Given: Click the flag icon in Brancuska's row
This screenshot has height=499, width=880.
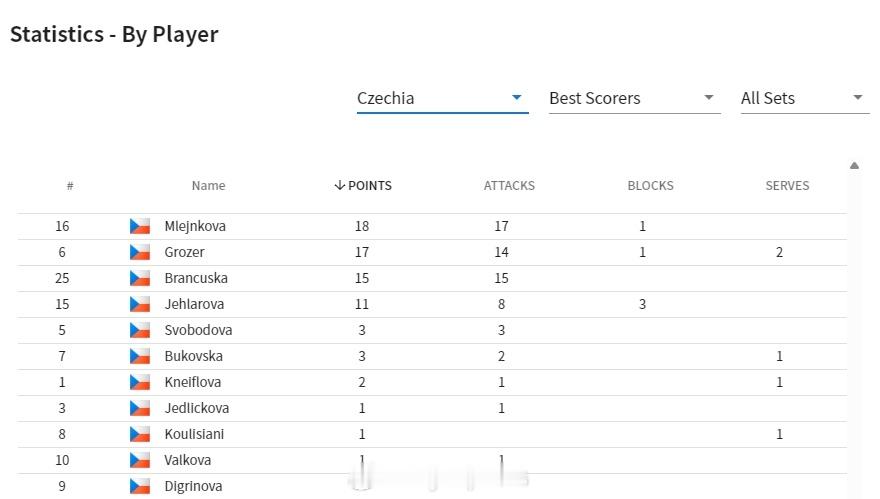Looking at the screenshot, I should (x=140, y=278).
